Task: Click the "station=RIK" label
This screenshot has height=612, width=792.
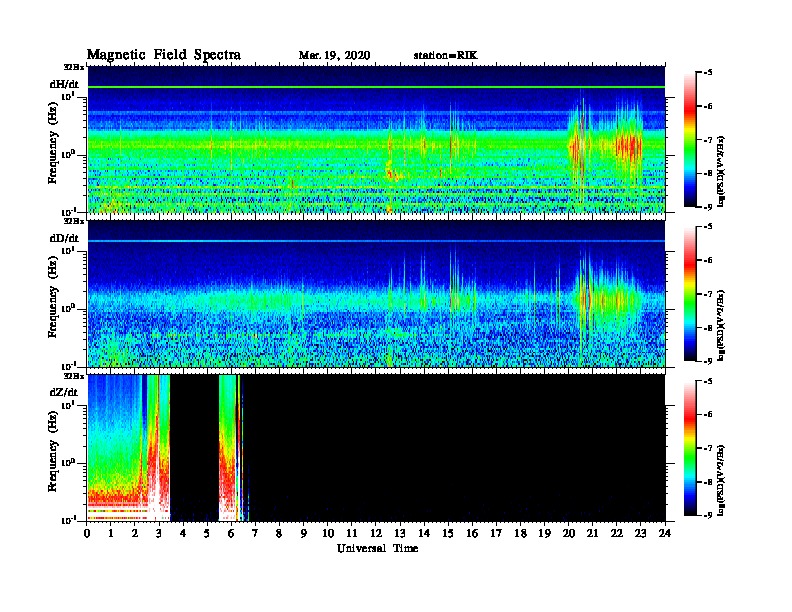Action: pyautogui.click(x=445, y=56)
